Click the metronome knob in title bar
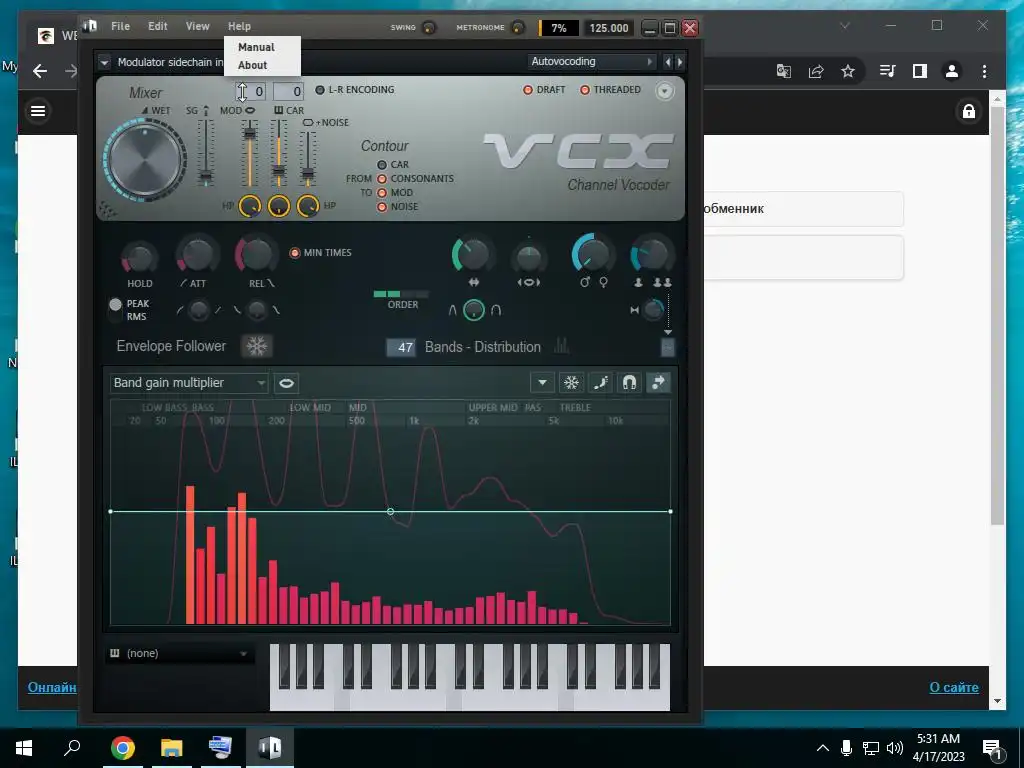This screenshot has height=768, width=1024. tap(517, 27)
